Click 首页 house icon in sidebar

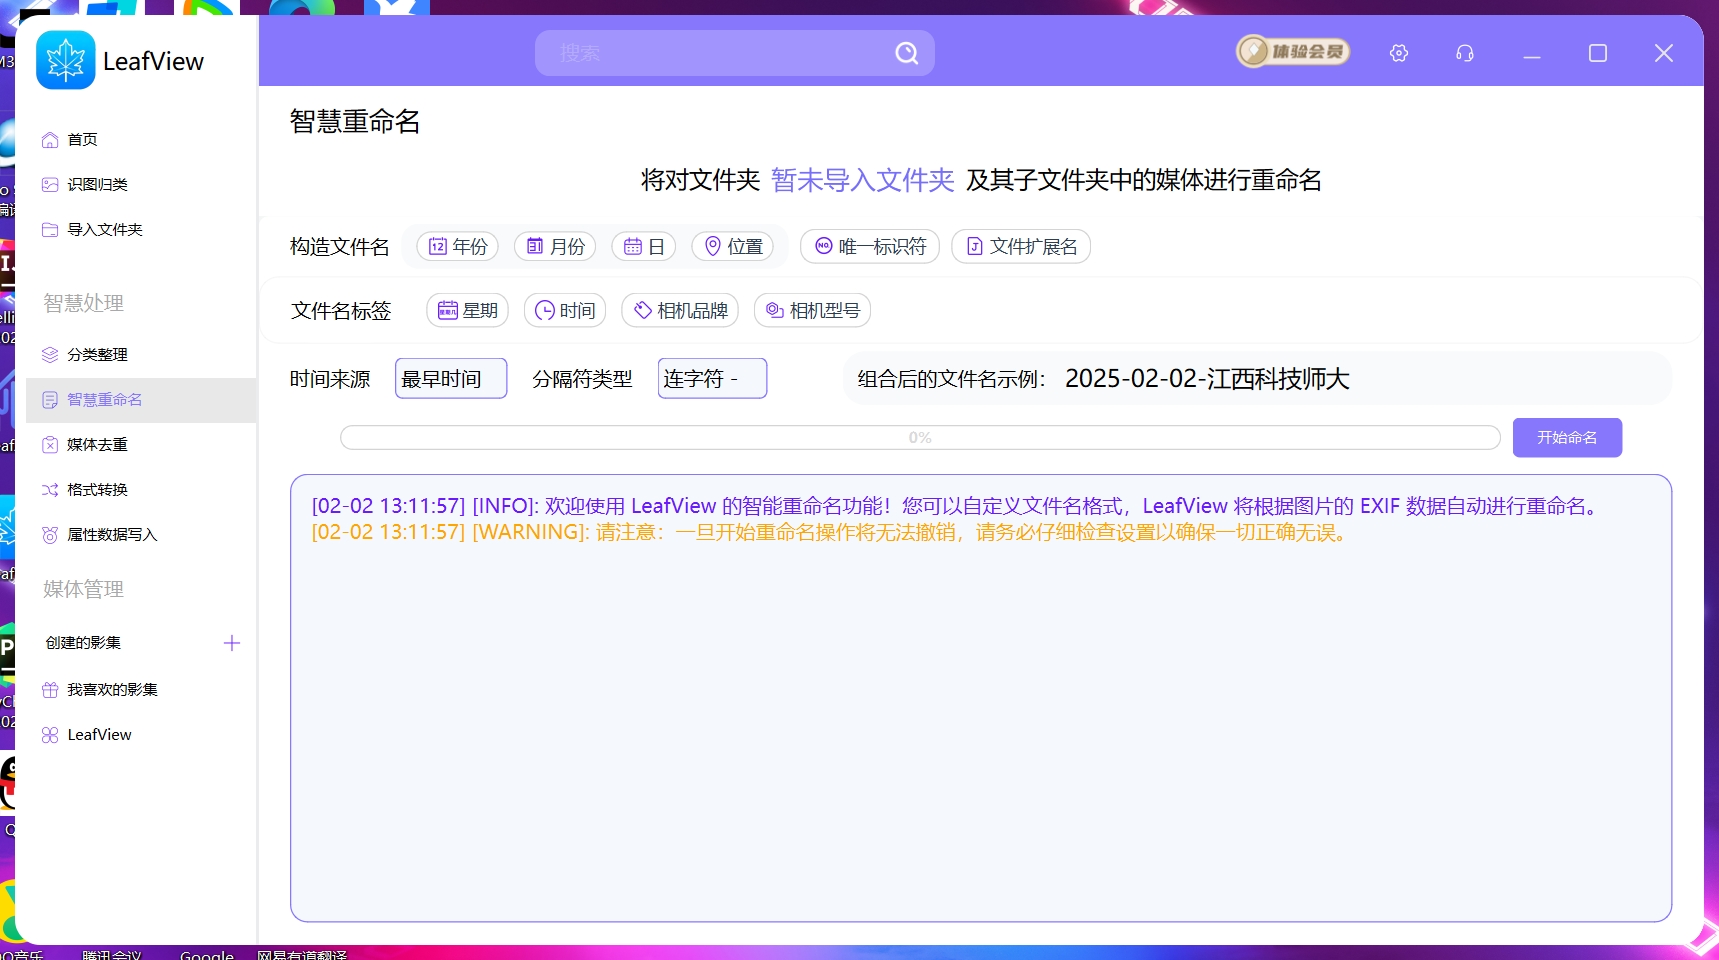[50, 140]
